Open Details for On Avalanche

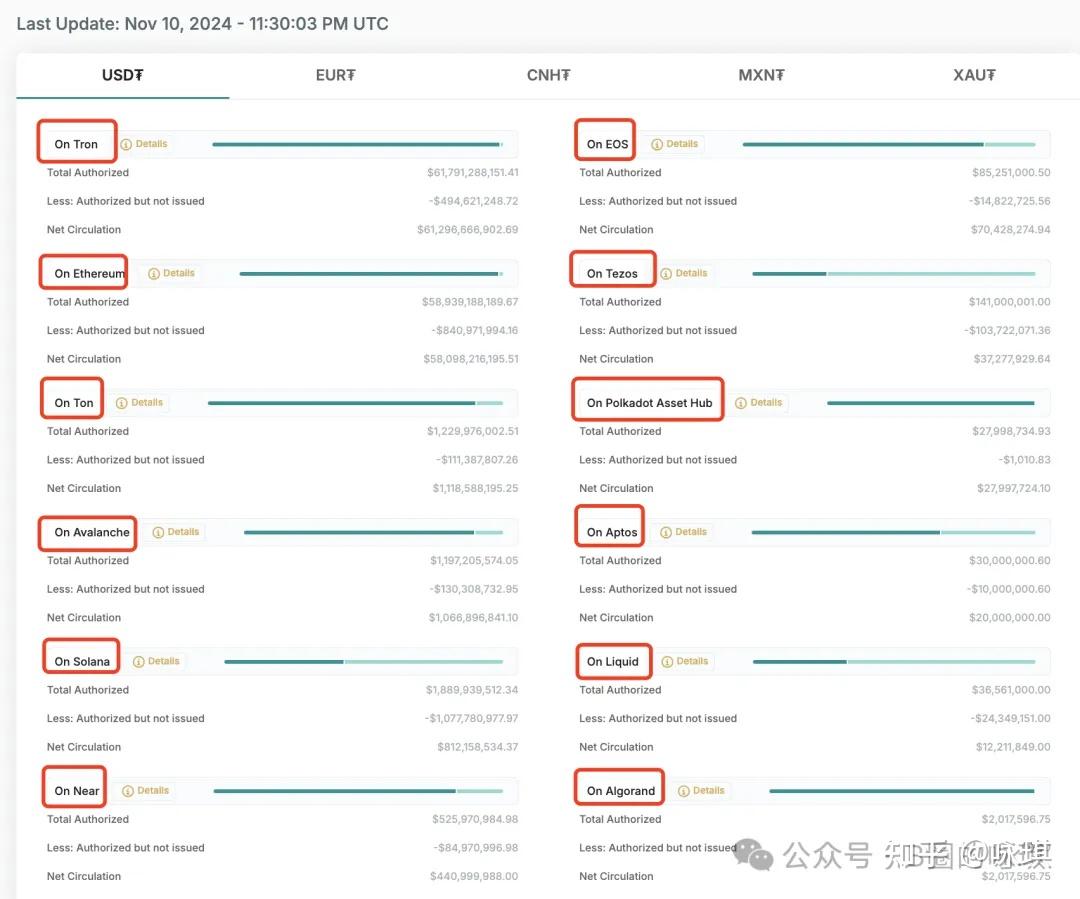point(176,532)
